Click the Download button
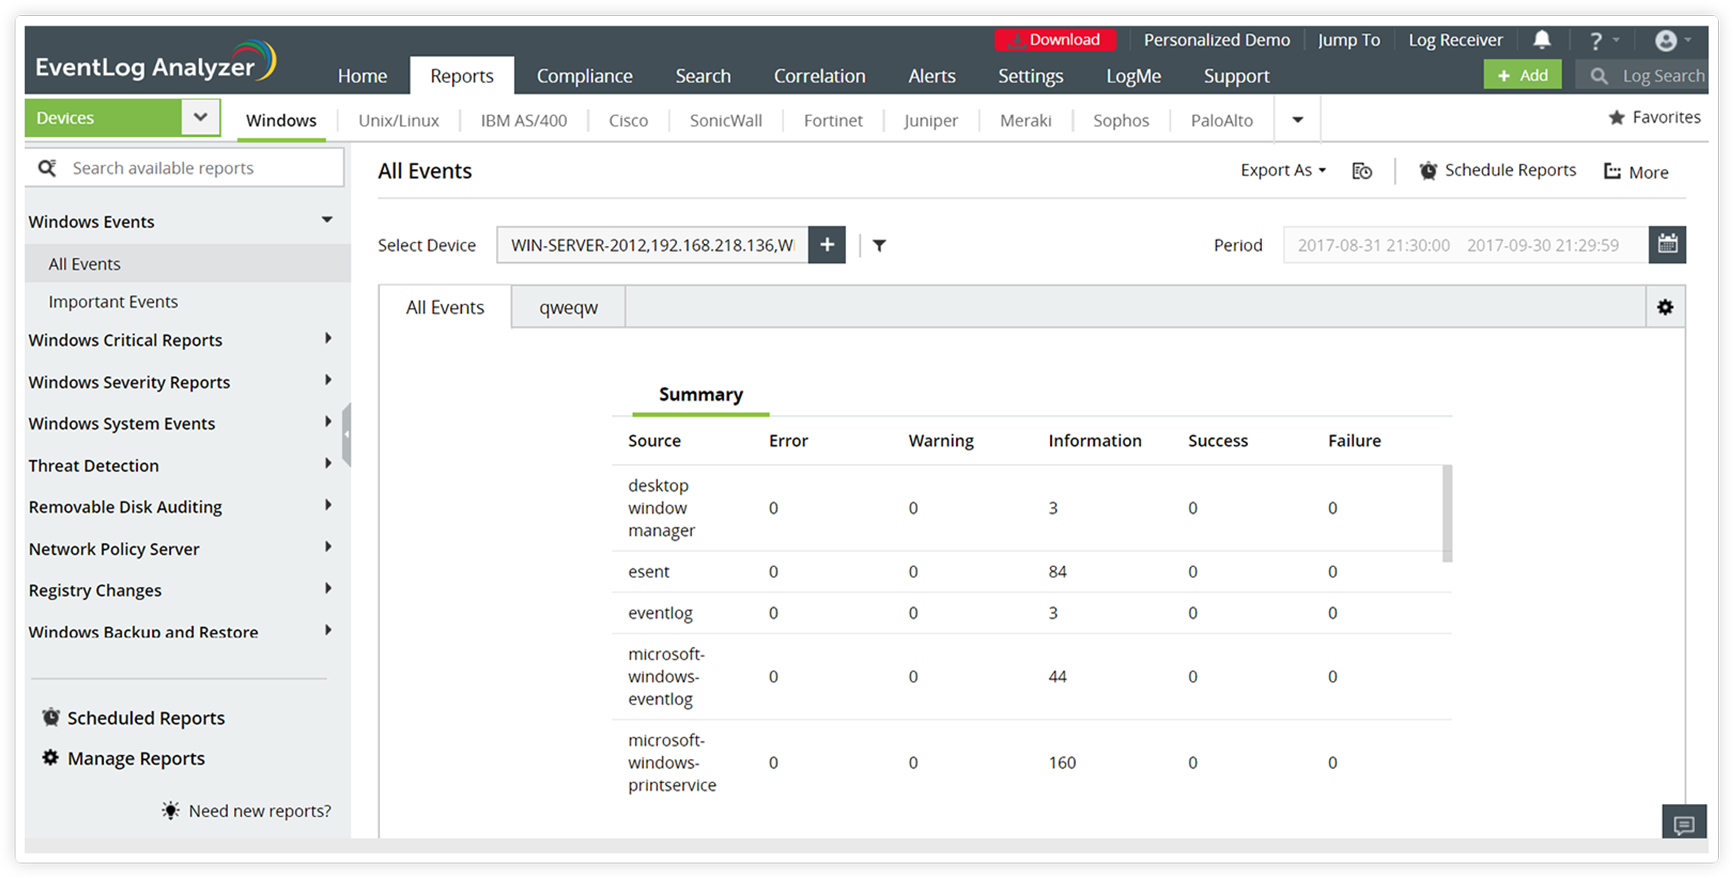Viewport: 1733px width, 878px height. 1055,40
